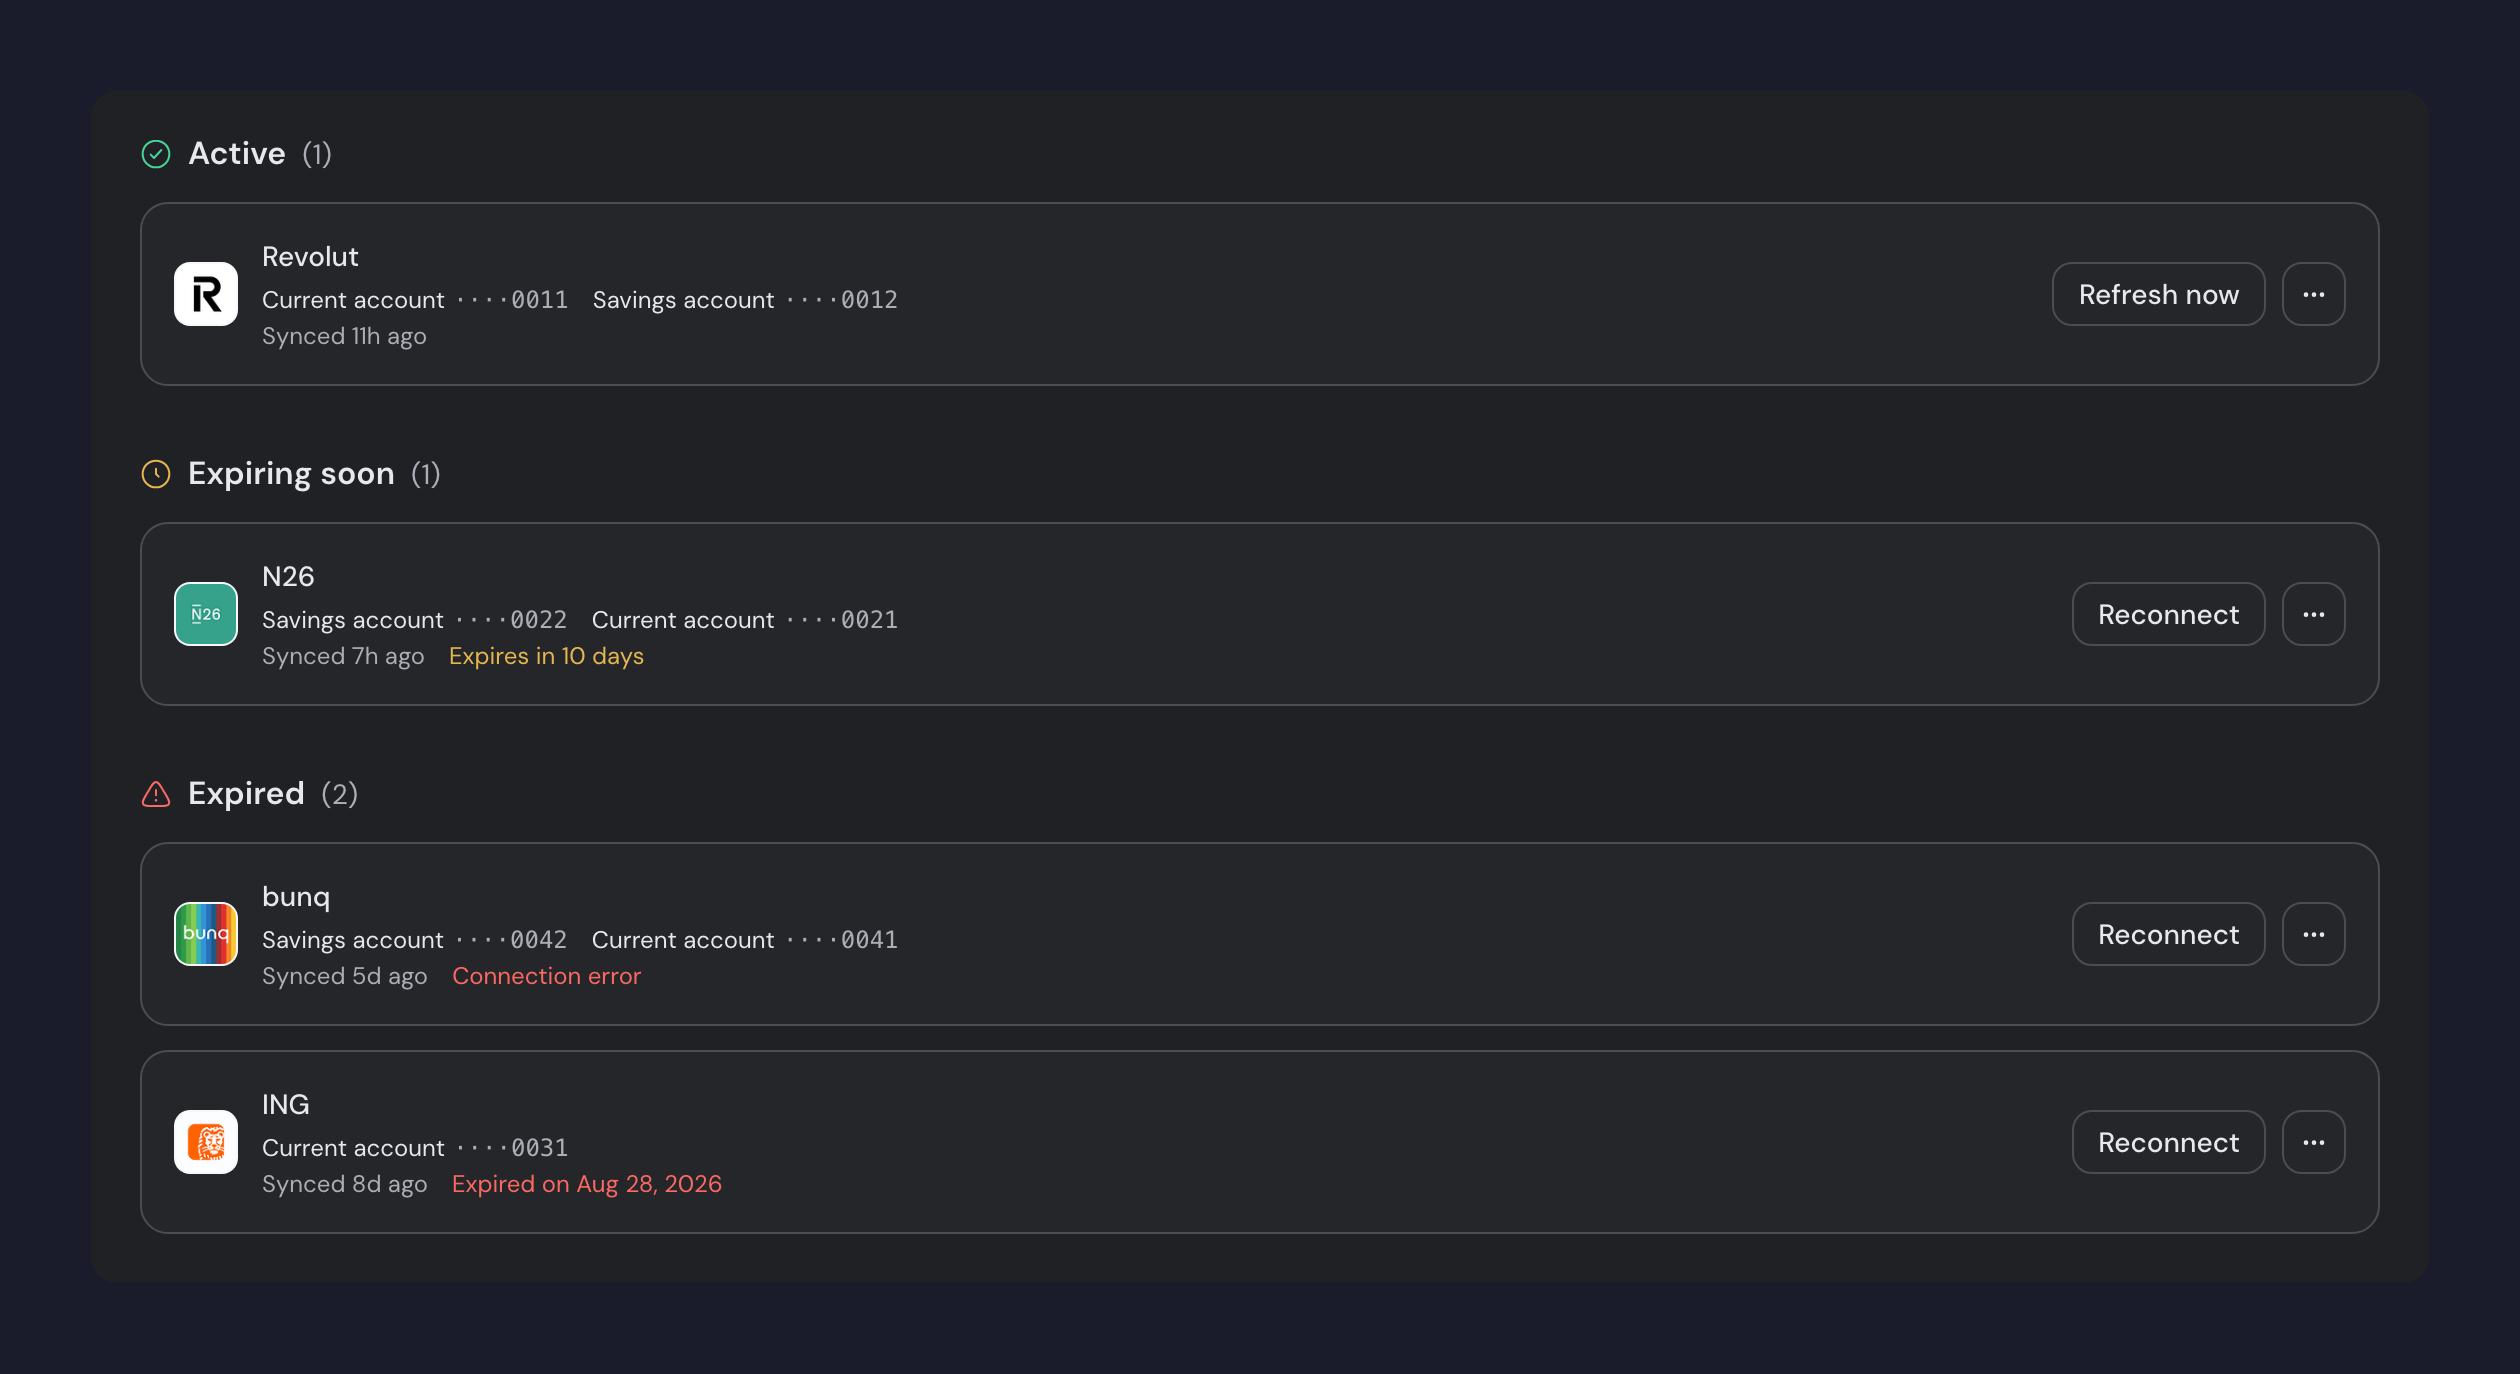Select the Expired section heading
Screen dimensions: 2520x1374
(x=246, y=794)
